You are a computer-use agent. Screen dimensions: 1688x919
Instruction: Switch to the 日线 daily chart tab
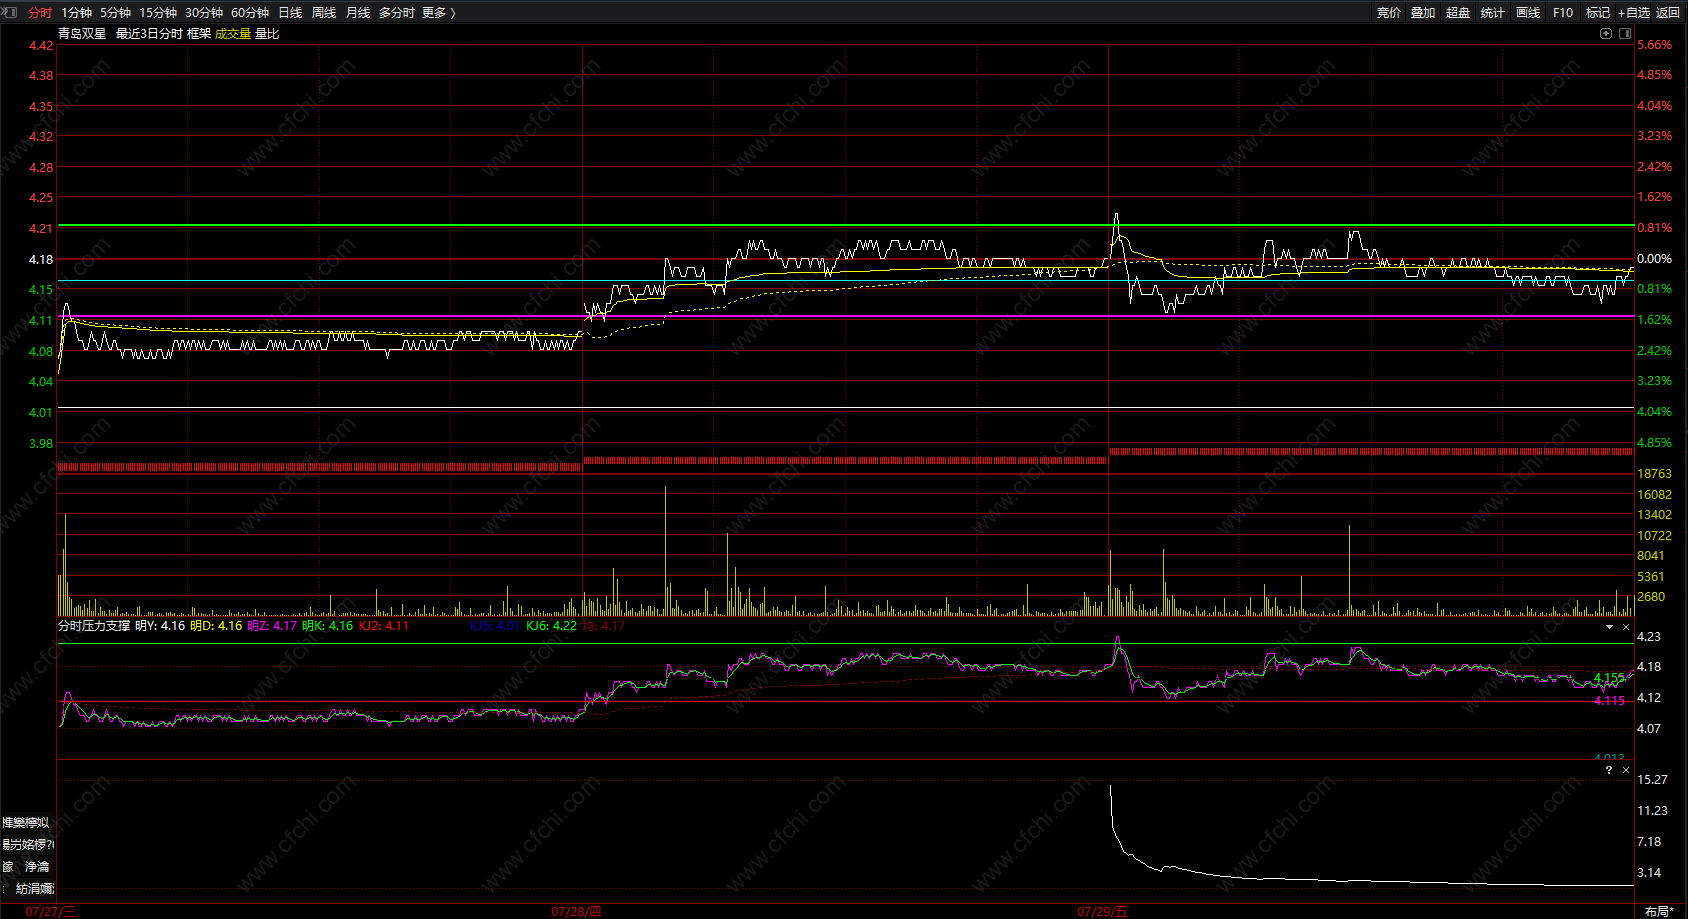pos(290,12)
